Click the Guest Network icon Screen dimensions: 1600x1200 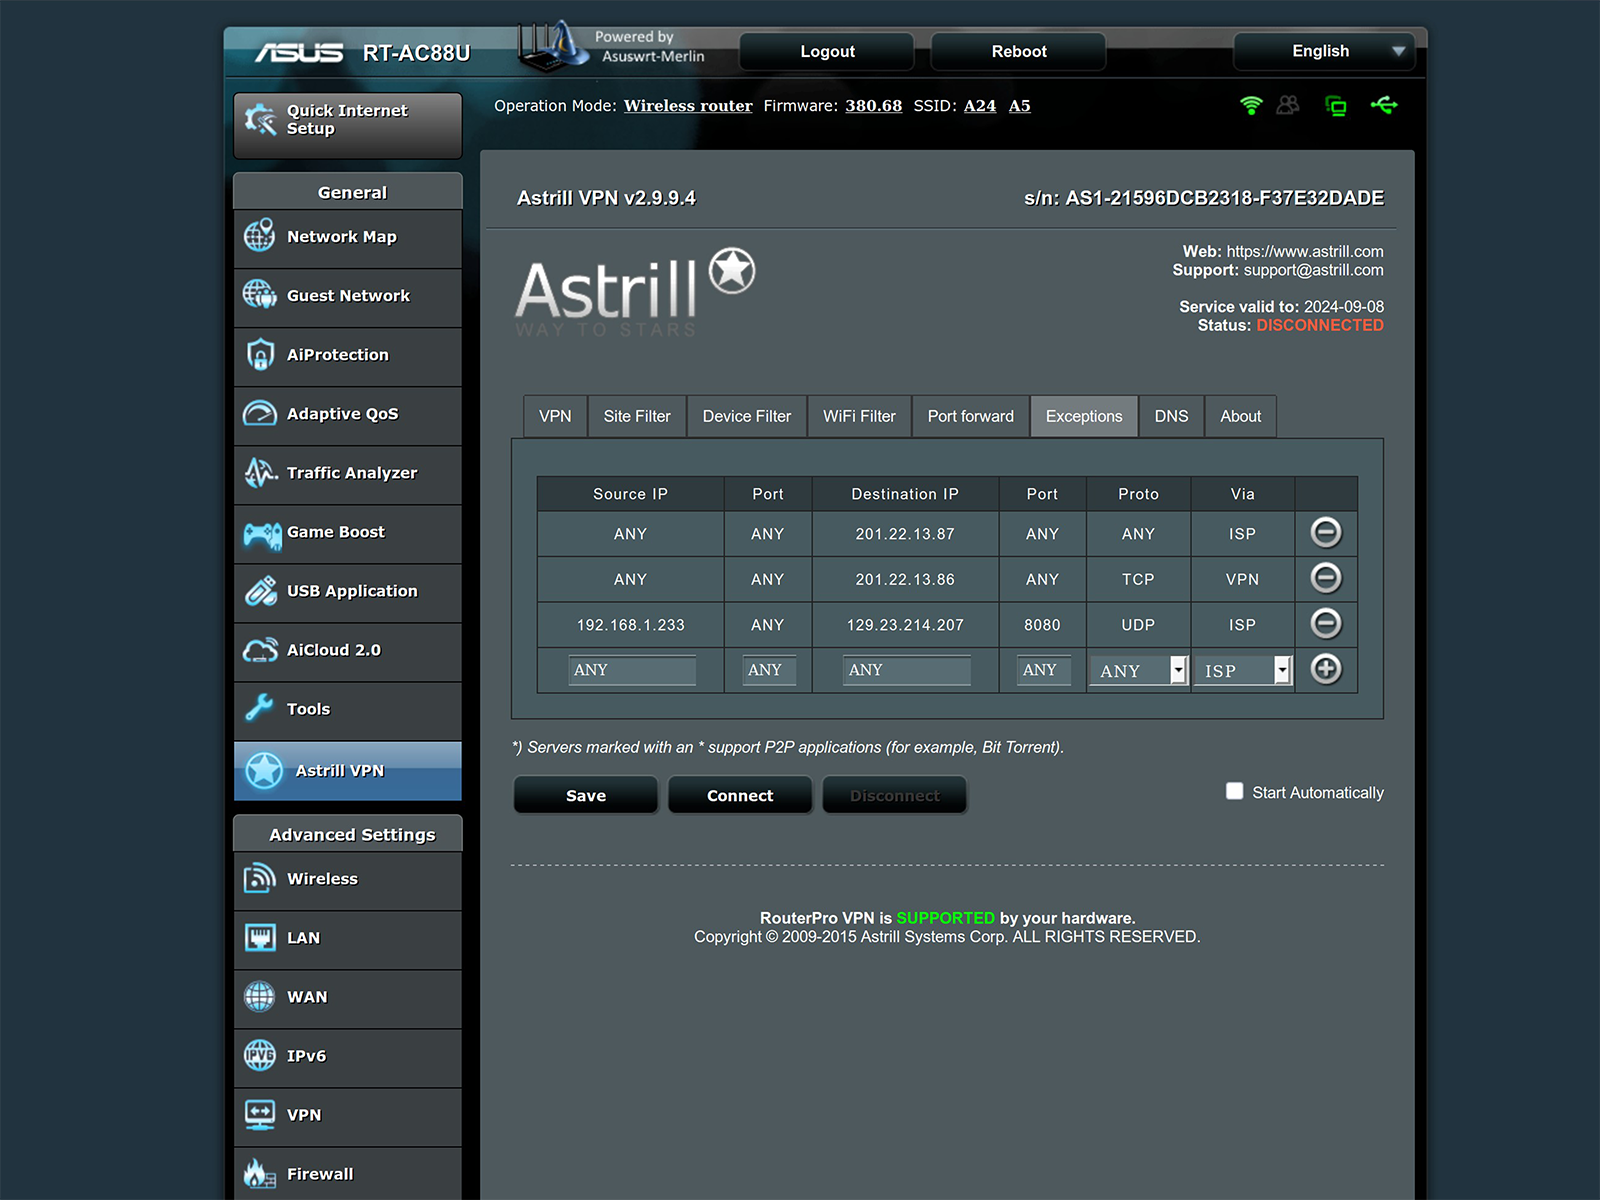point(260,295)
